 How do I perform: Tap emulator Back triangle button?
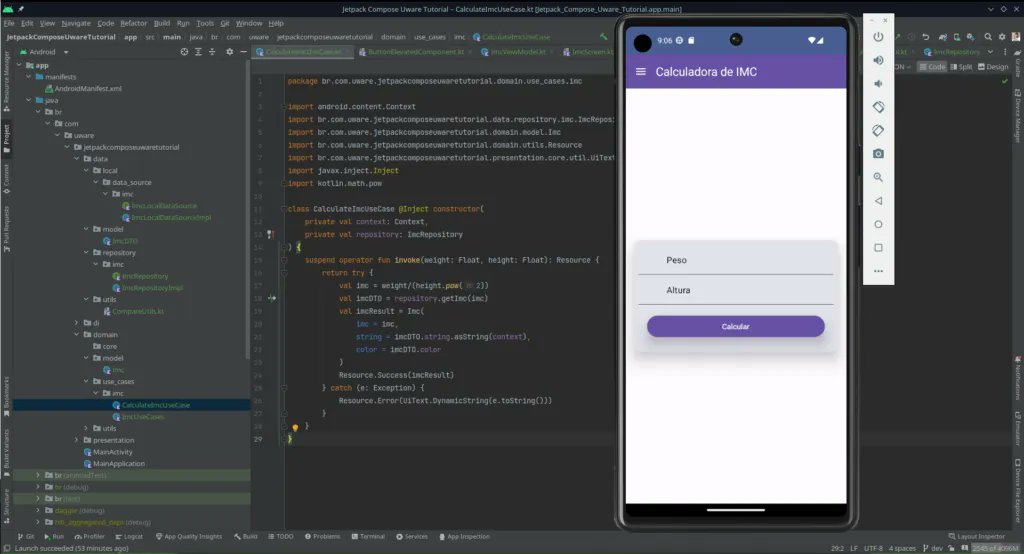click(878, 201)
